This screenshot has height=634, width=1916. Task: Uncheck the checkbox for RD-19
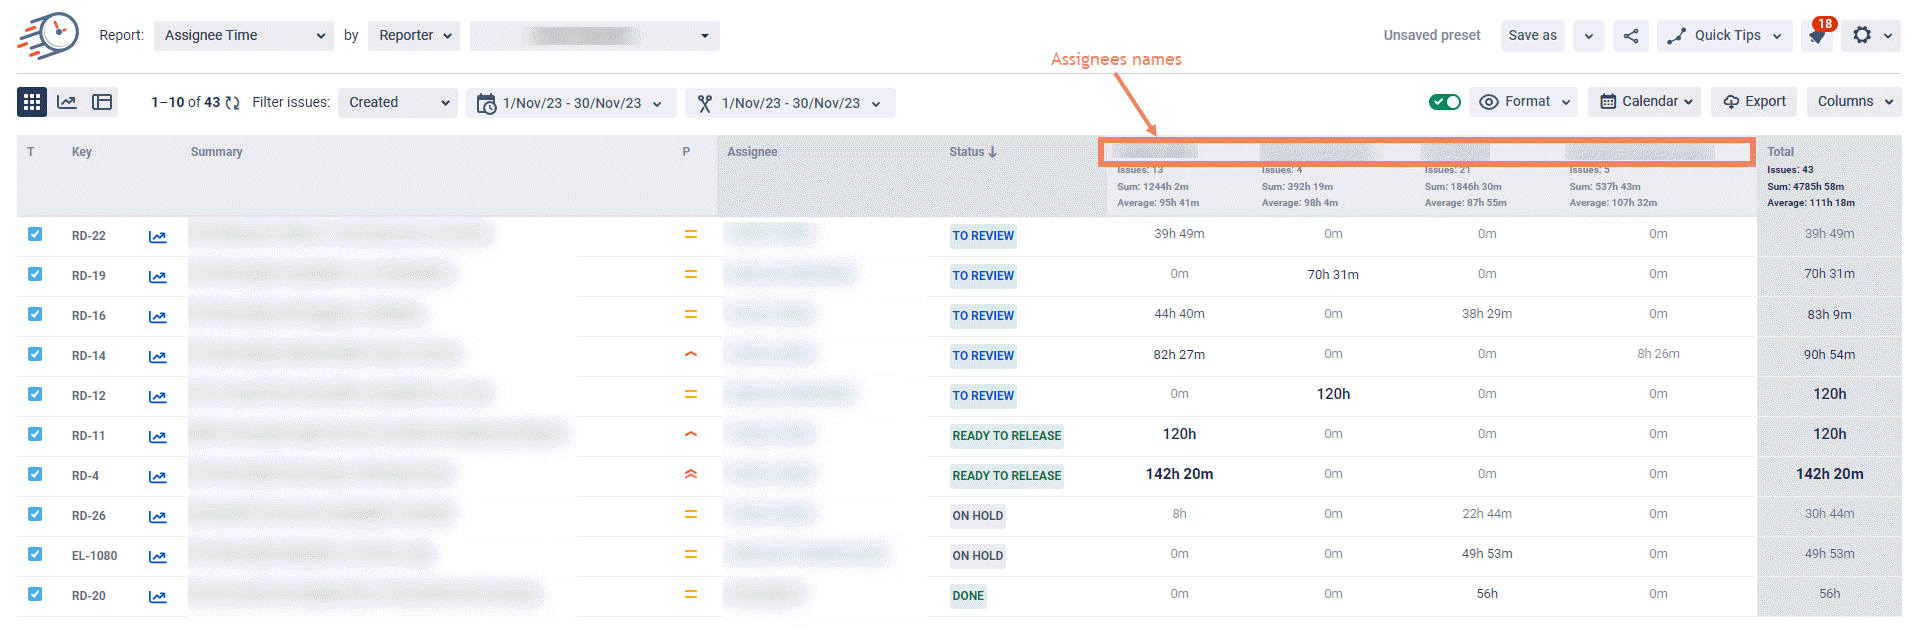[35, 274]
